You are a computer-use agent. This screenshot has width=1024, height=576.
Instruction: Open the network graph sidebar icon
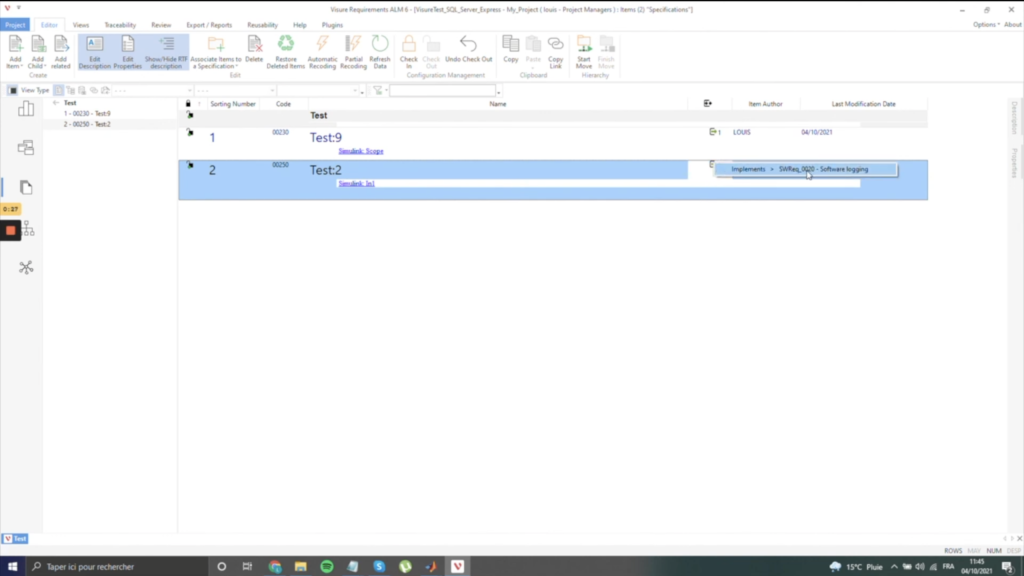point(26,267)
